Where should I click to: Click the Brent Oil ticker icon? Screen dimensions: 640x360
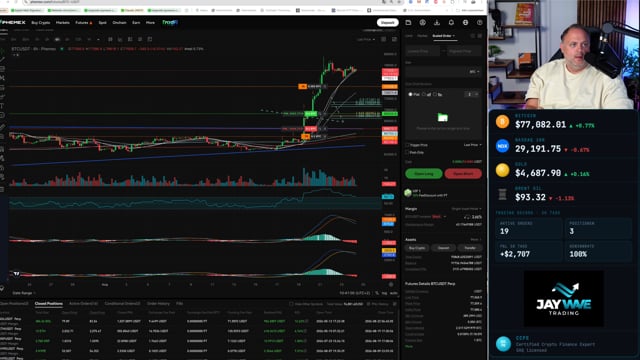coord(502,194)
